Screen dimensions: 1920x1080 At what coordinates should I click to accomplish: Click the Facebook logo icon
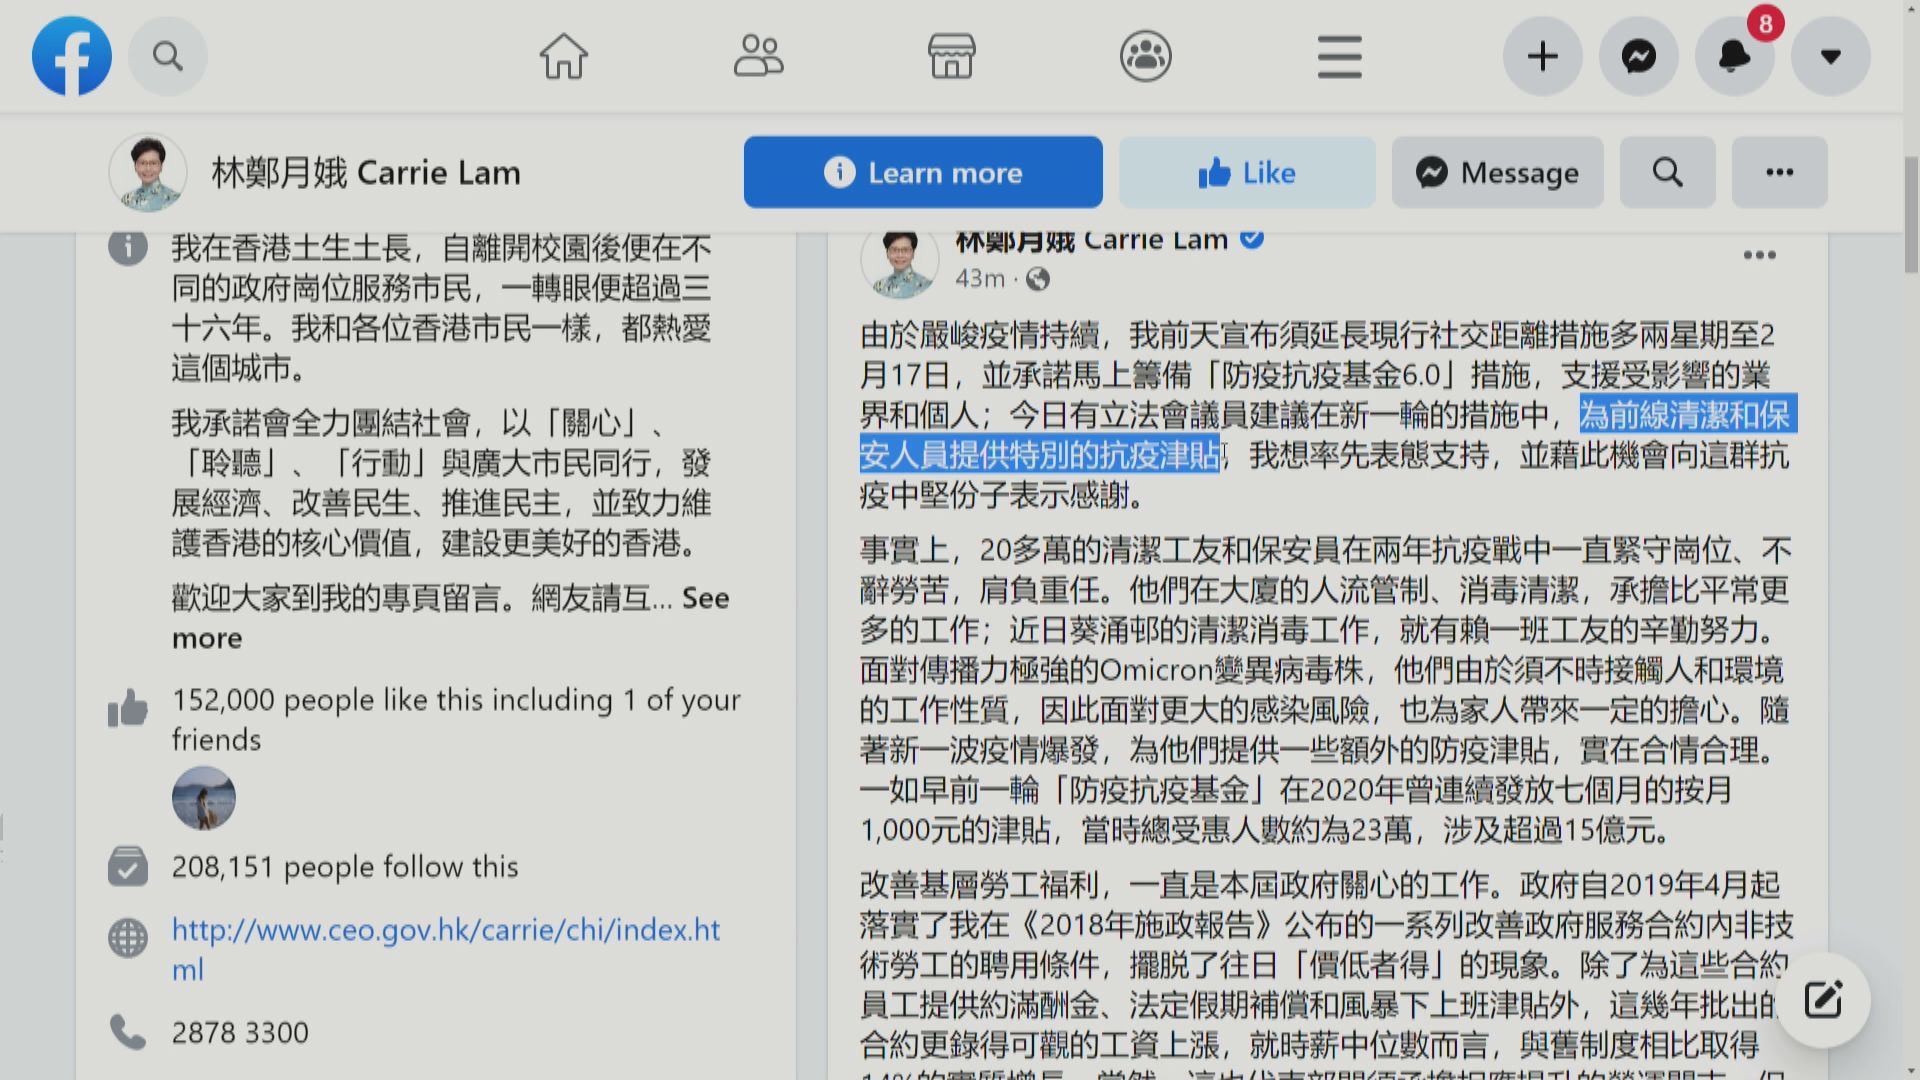[72, 56]
